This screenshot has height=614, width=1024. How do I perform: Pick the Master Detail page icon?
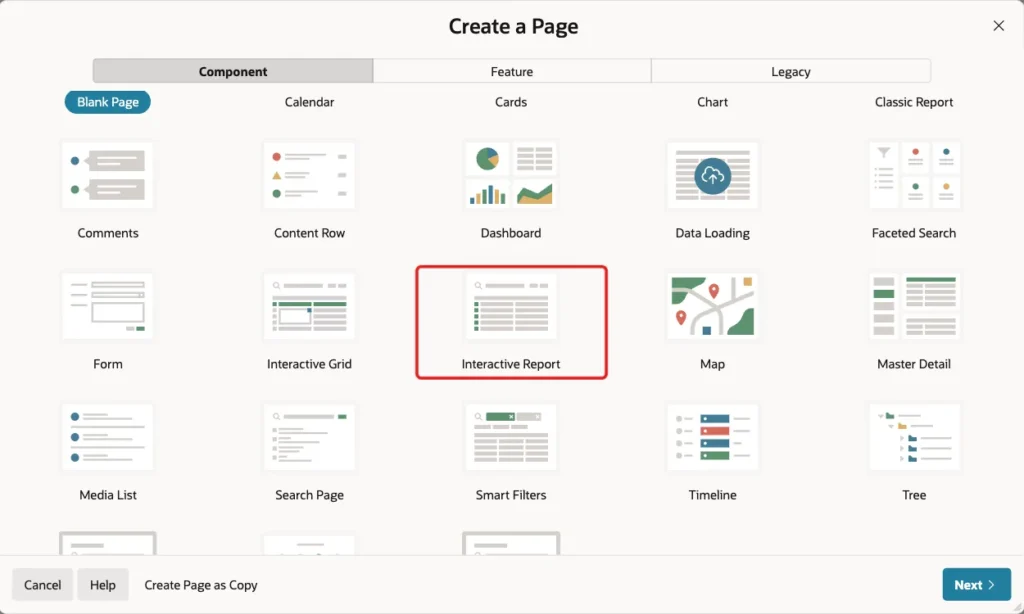pyautogui.click(x=914, y=306)
